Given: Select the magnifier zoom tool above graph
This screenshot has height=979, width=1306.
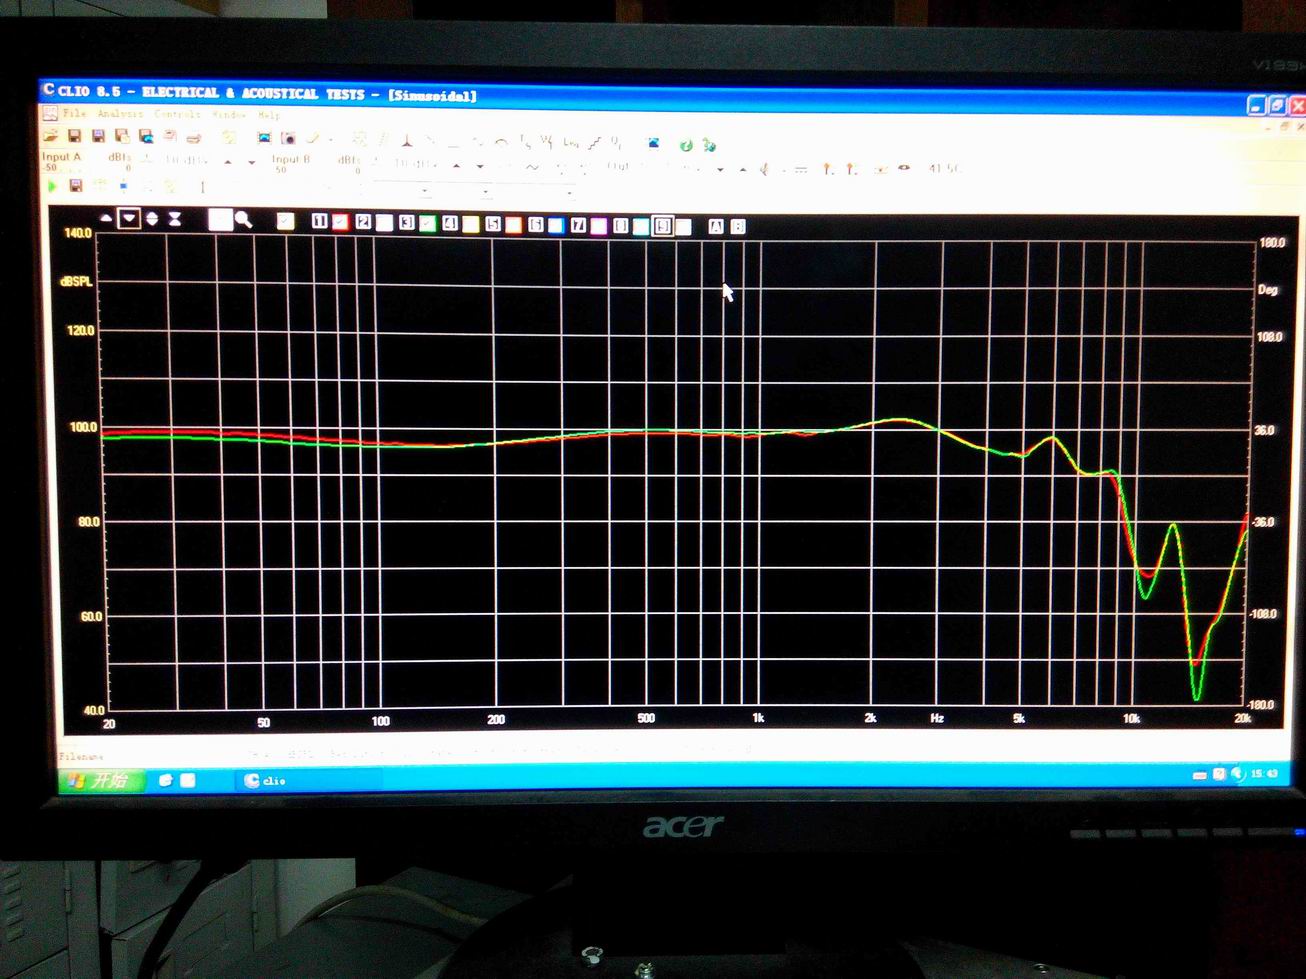Looking at the screenshot, I should pyautogui.click(x=243, y=220).
